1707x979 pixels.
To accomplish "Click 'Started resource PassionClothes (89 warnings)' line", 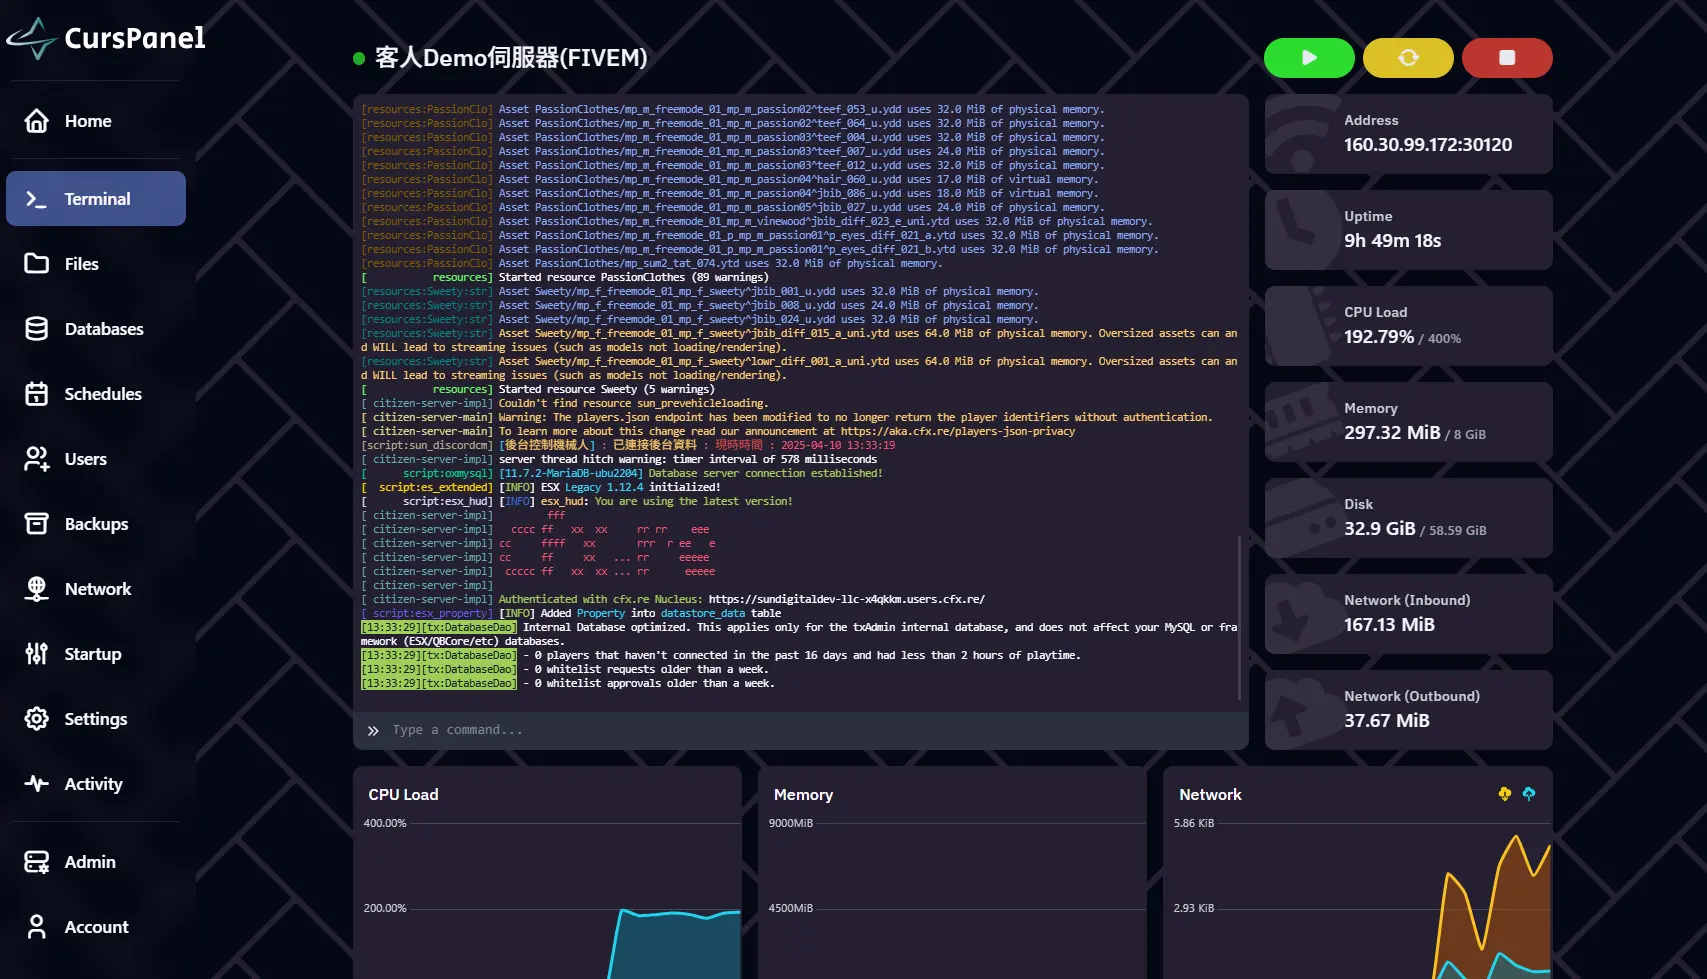I will [633, 278].
